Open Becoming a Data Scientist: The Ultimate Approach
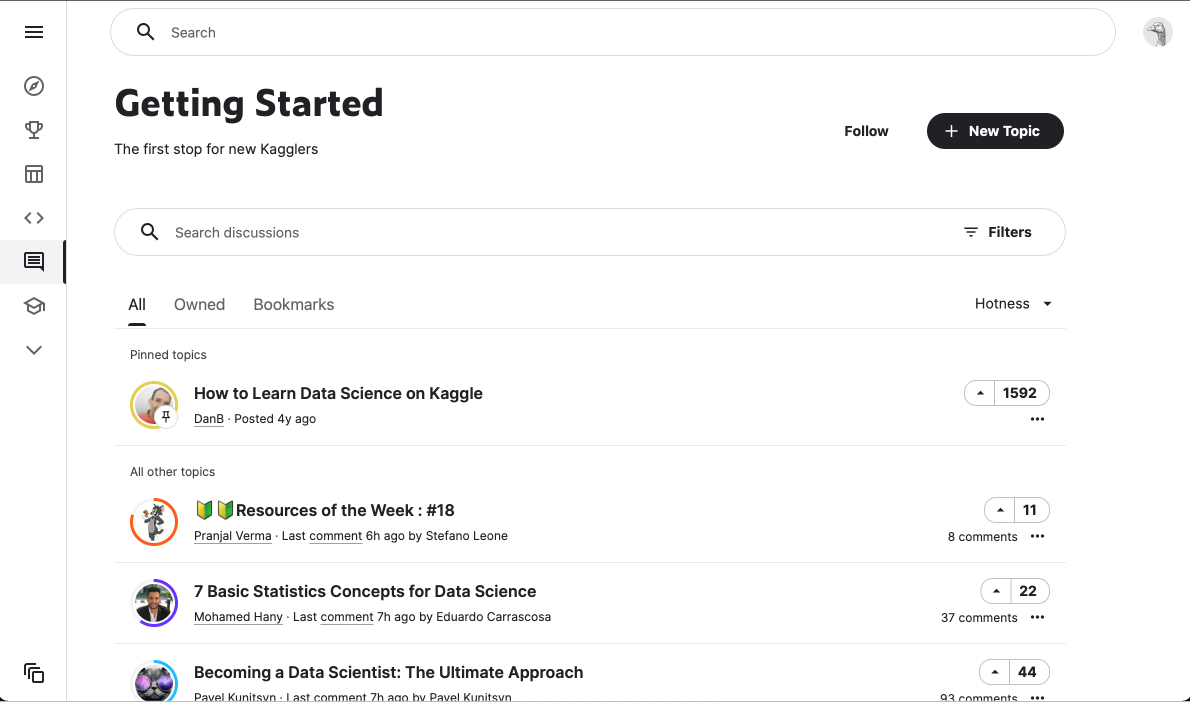 pos(389,672)
